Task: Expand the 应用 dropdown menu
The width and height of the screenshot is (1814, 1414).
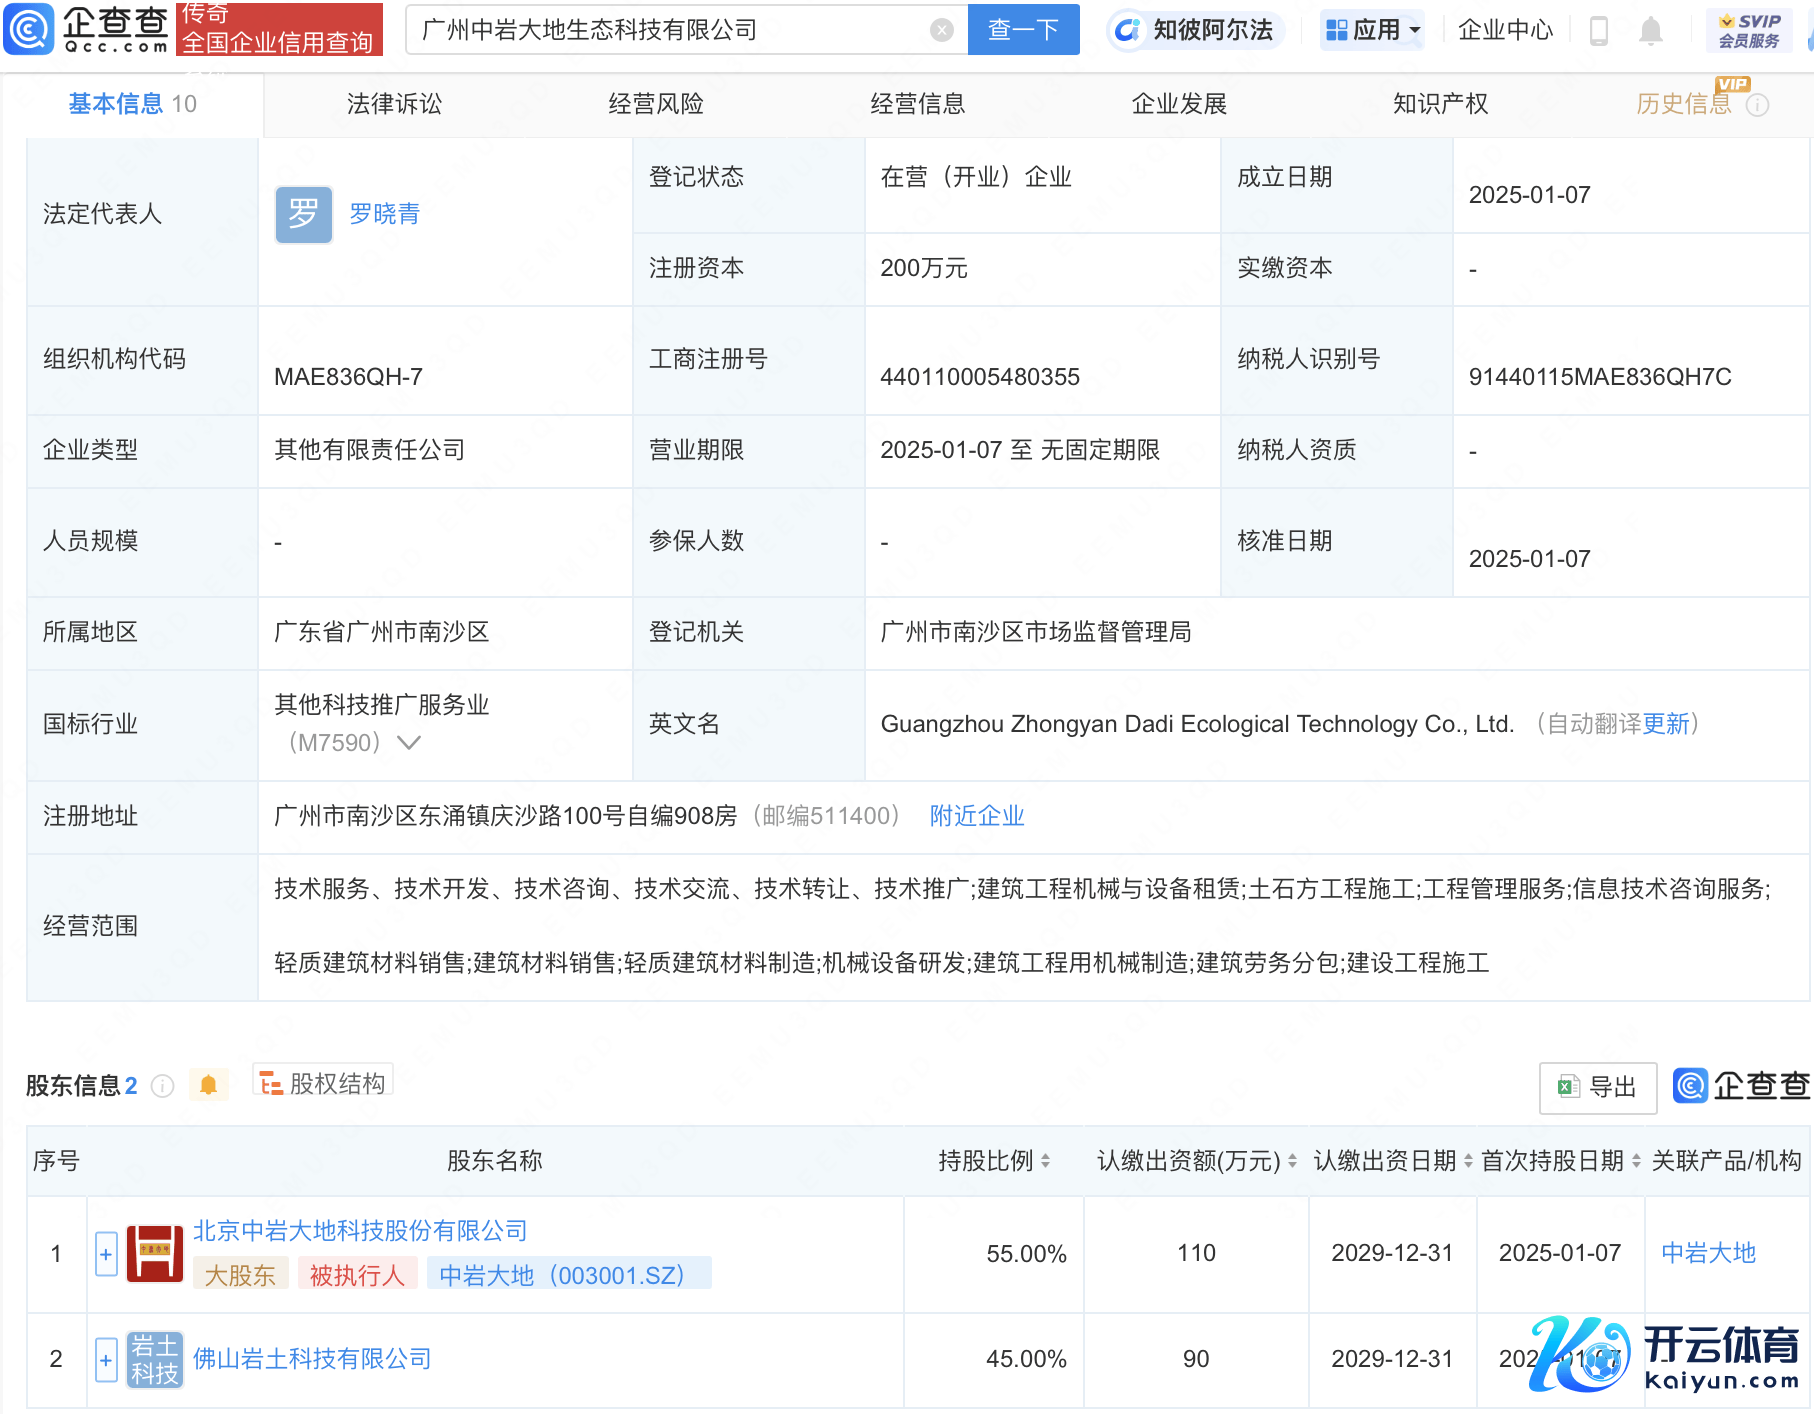Action: click(x=1372, y=30)
